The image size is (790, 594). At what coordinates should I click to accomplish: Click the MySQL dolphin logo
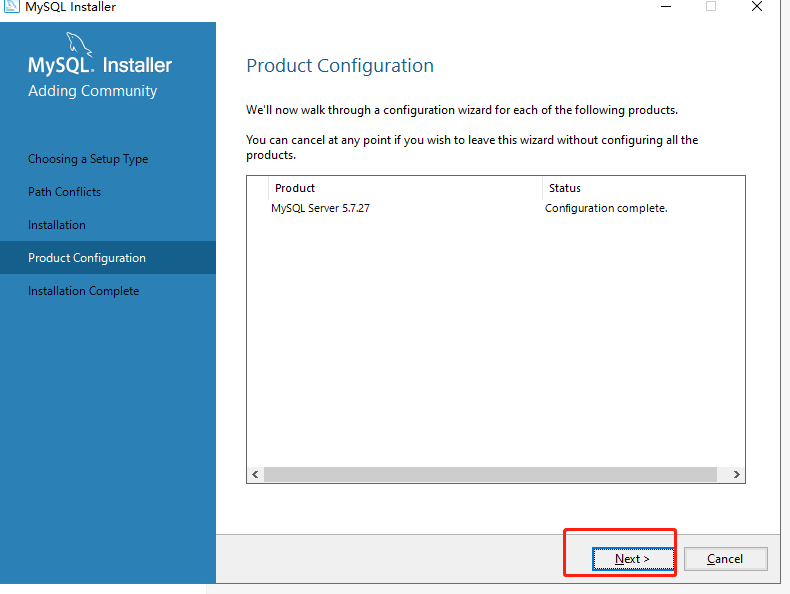tap(79, 44)
